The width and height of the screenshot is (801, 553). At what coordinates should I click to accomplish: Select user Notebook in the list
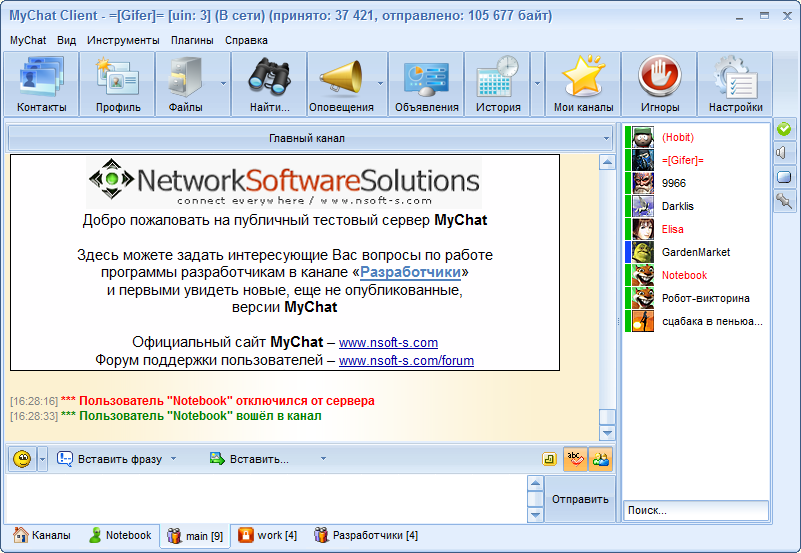[695, 275]
